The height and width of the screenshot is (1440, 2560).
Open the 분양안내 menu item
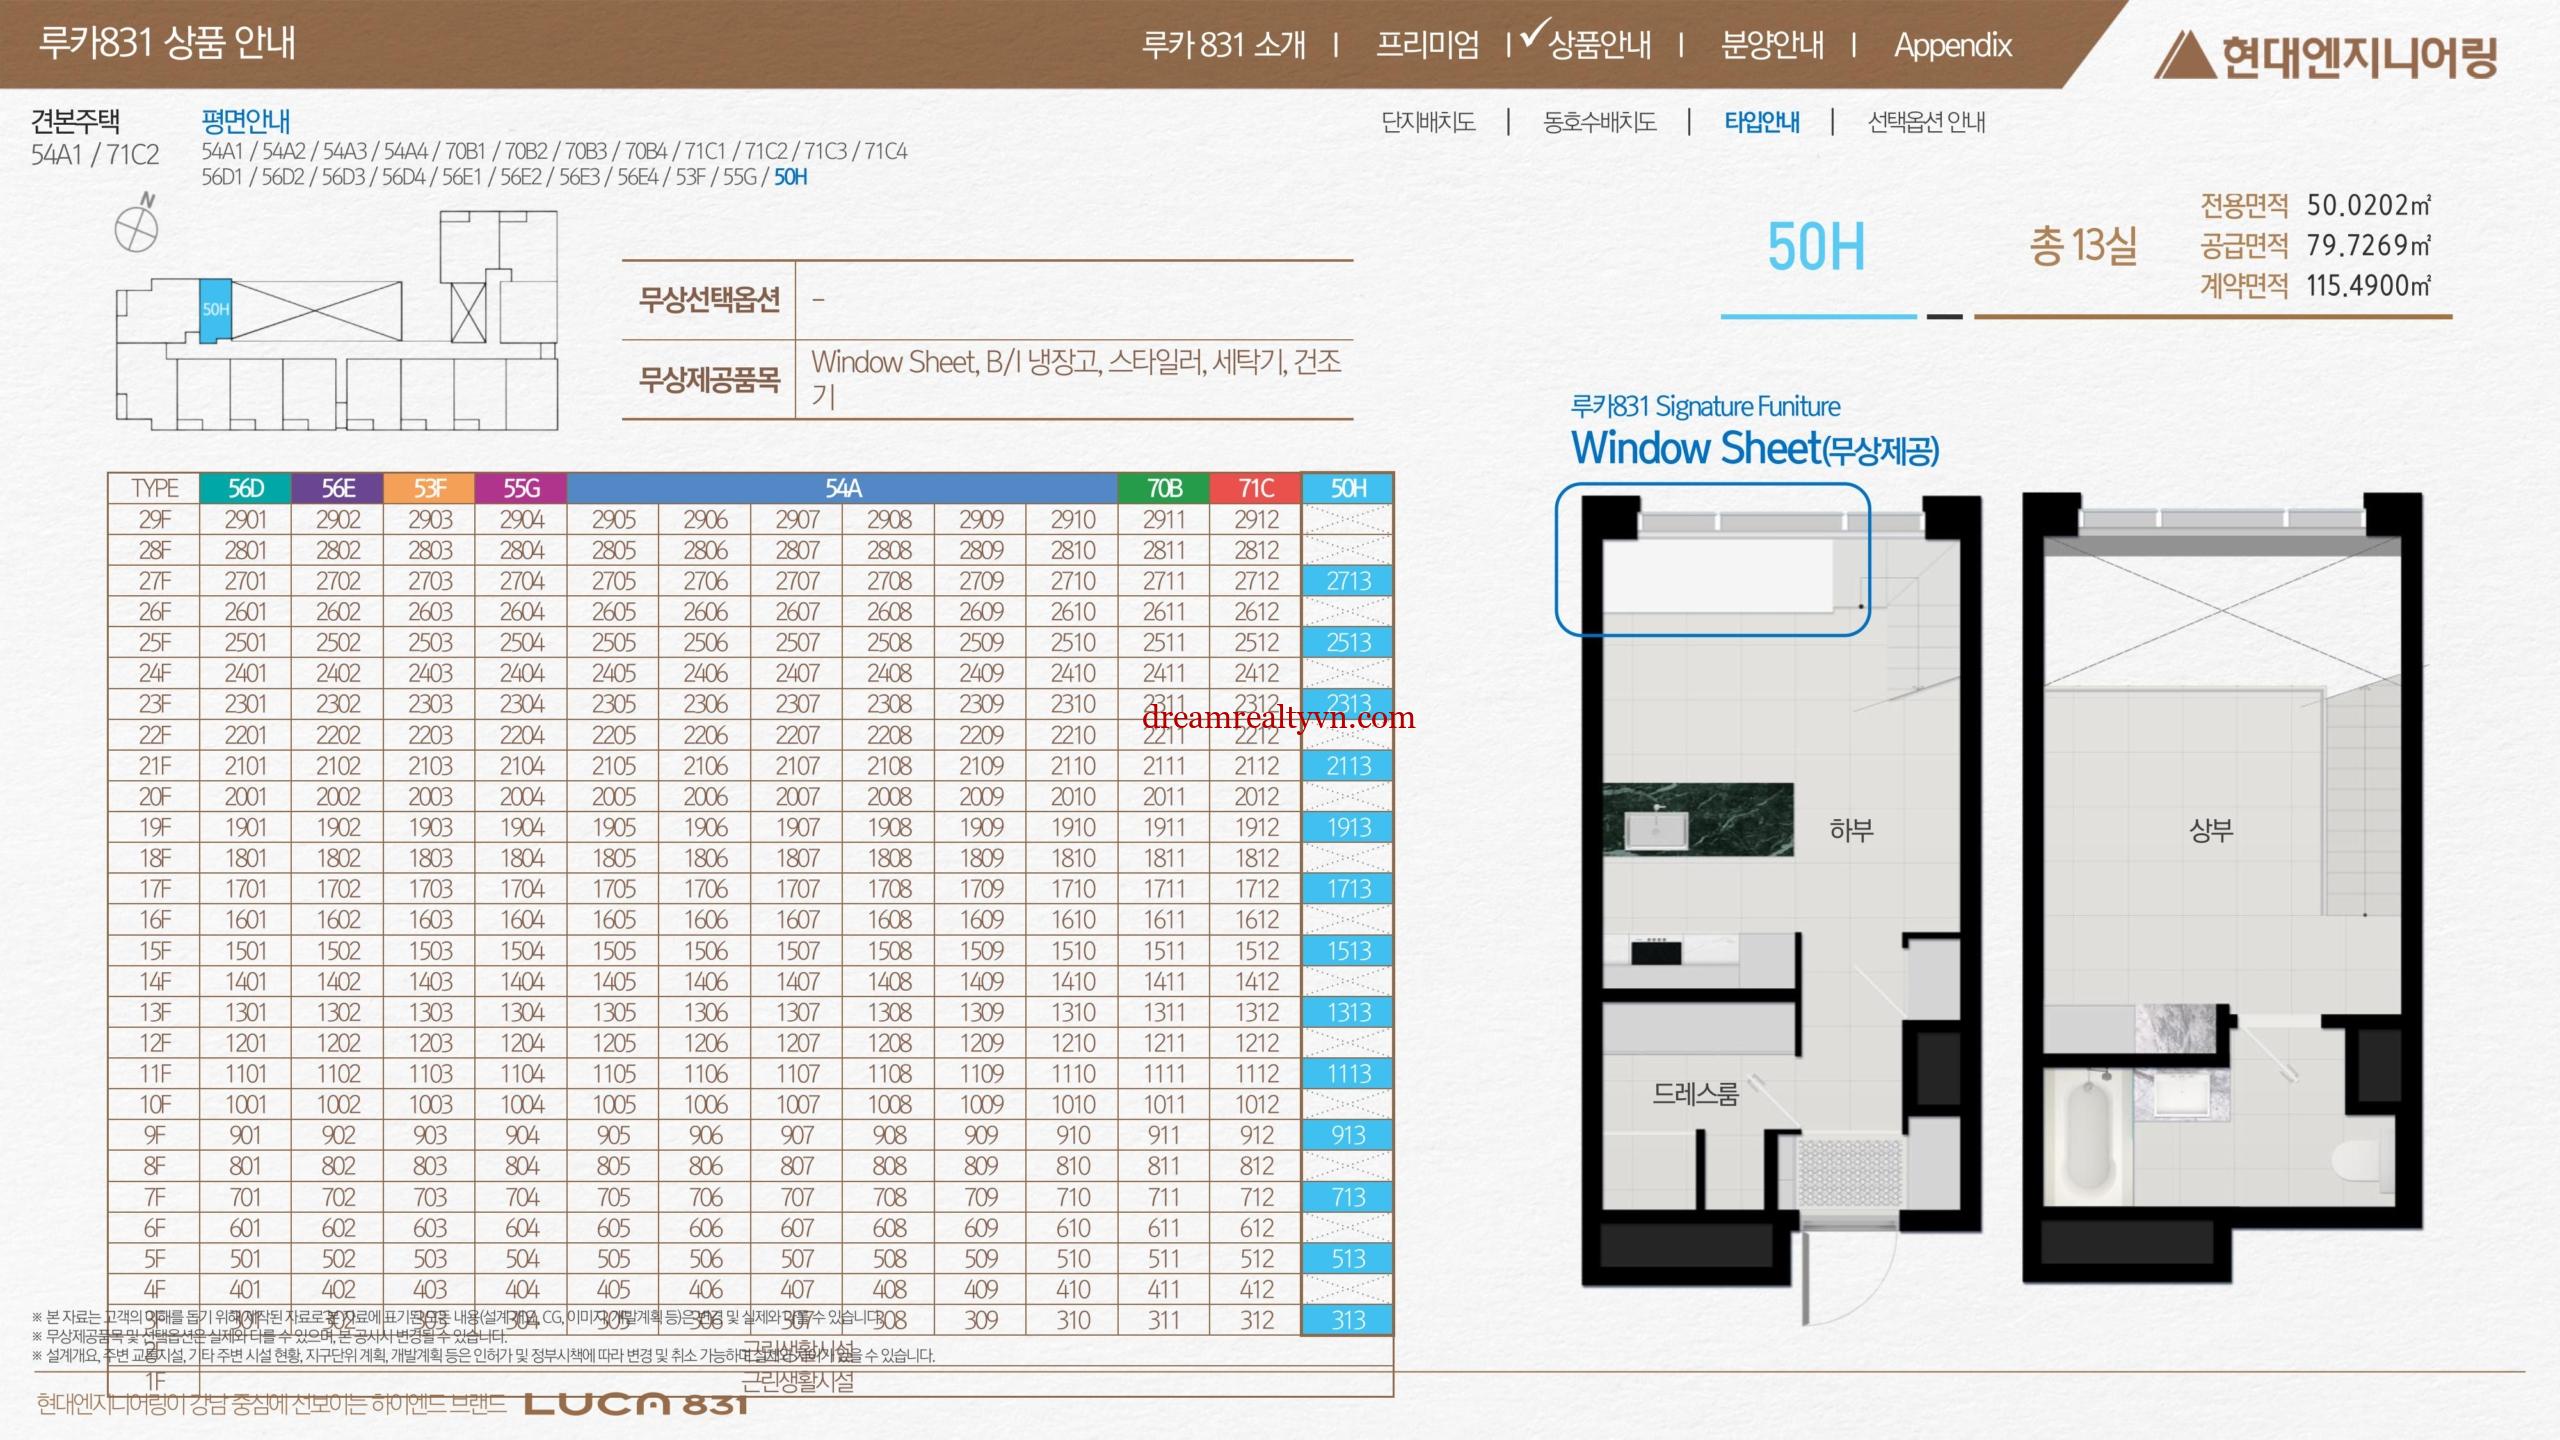pyautogui.click(x=1771, y=45)
